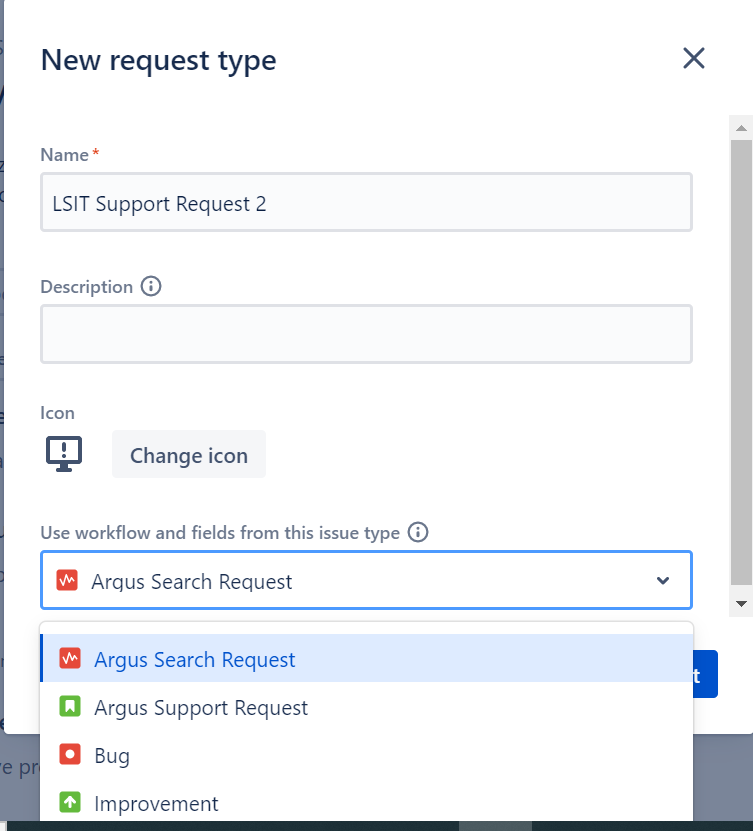753x831 pixels.
Task: Select the Improvement option
Action: (x=156, y=803)
